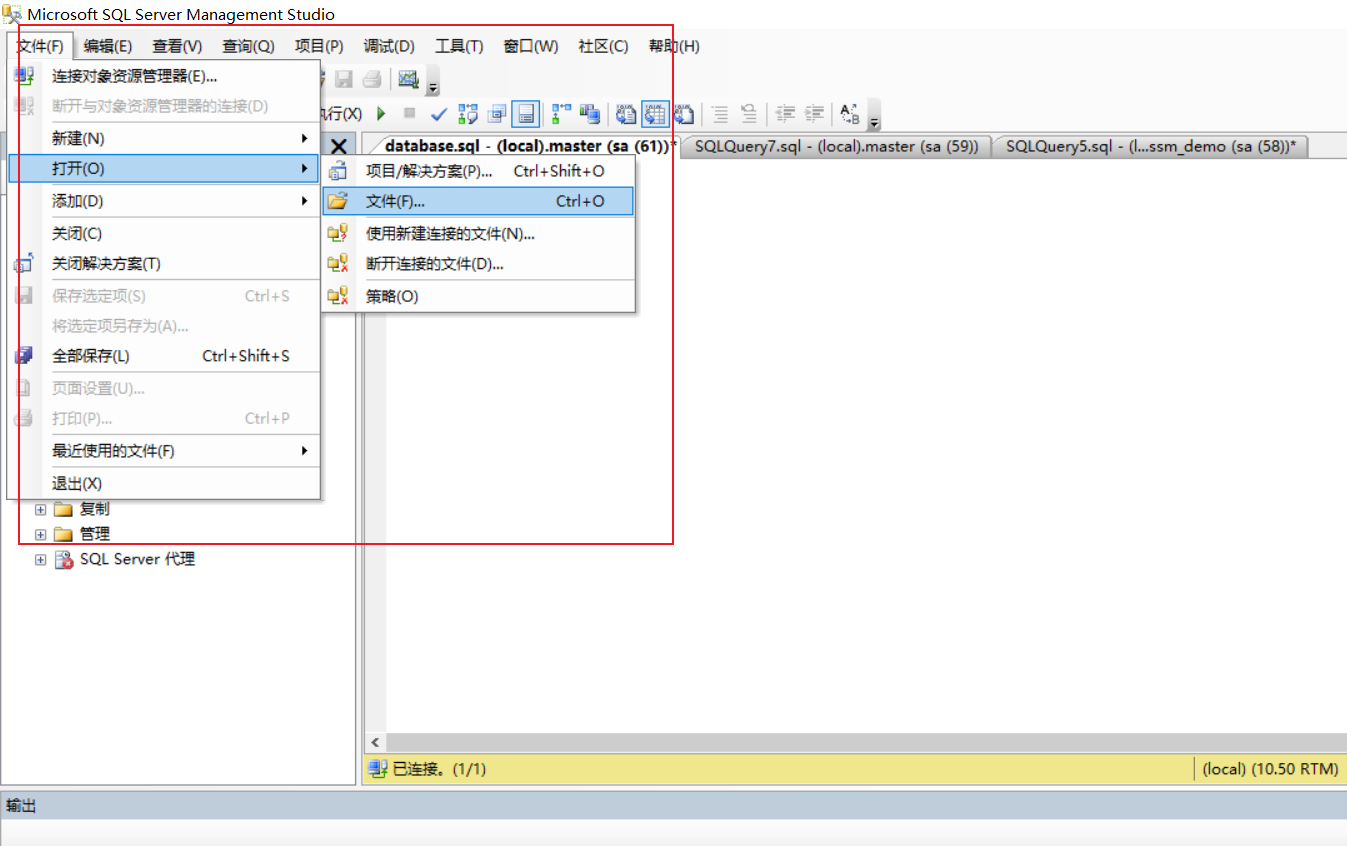This screenshot has height=846, width=1347.
Task: Click the Cancel executing query stop icon
Action: pyautogui.click(x=409, y=114)
